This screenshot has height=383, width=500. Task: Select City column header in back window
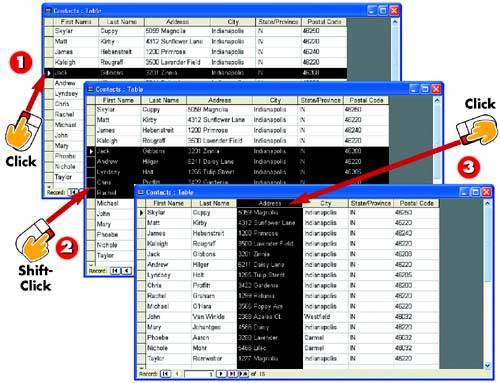(x=233, y=22)
